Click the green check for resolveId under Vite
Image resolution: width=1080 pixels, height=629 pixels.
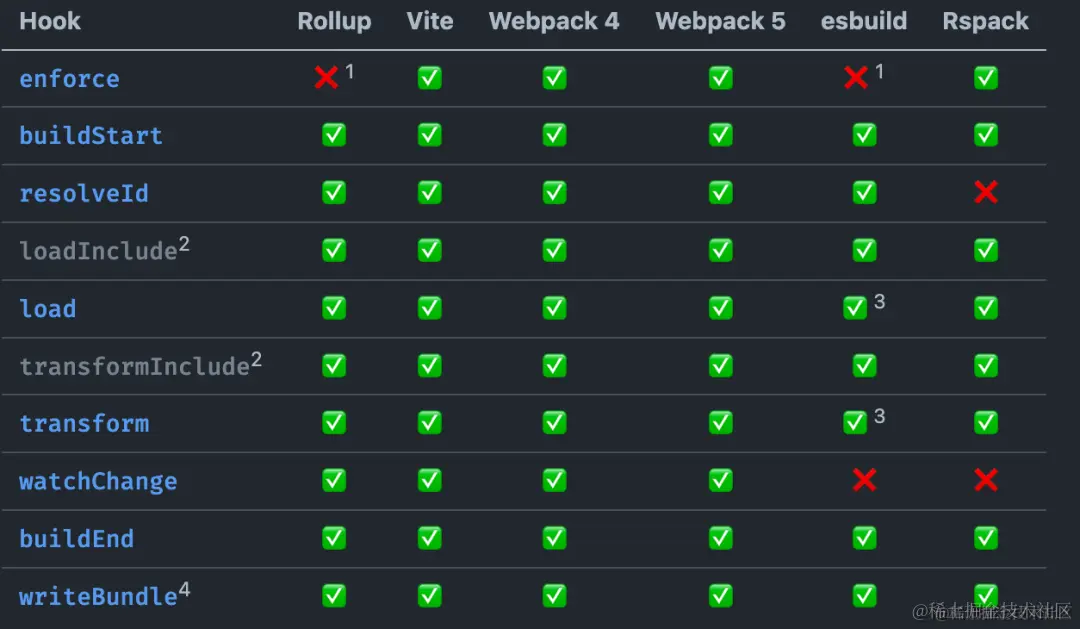point(430,193)
